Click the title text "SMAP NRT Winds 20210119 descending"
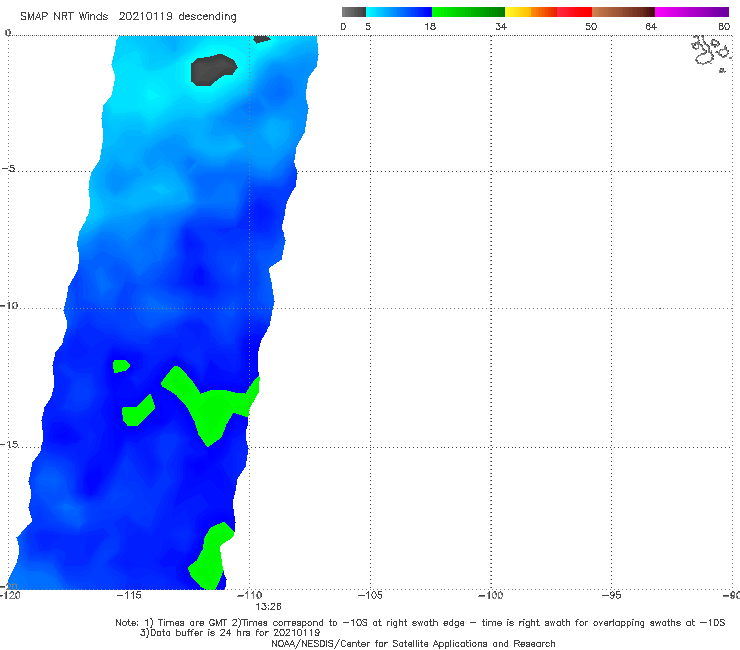 [x=128, y=17]
